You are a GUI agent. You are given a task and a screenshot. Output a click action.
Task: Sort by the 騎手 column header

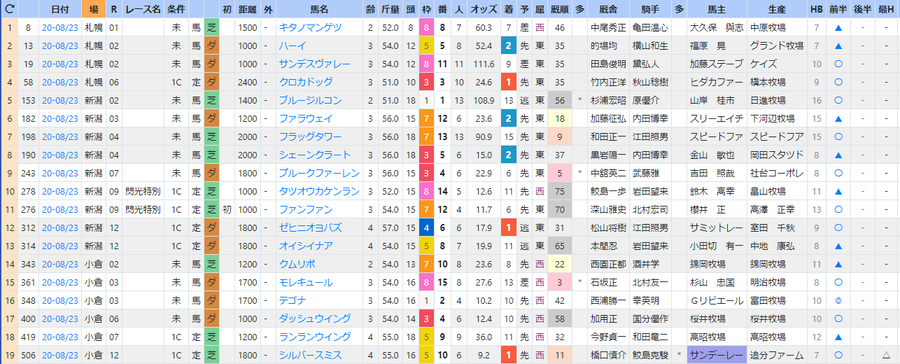coord(650,9)
